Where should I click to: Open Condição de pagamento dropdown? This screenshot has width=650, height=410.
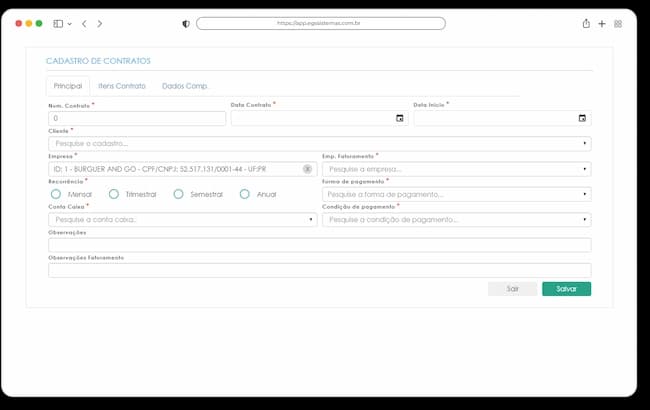[456, 219]
